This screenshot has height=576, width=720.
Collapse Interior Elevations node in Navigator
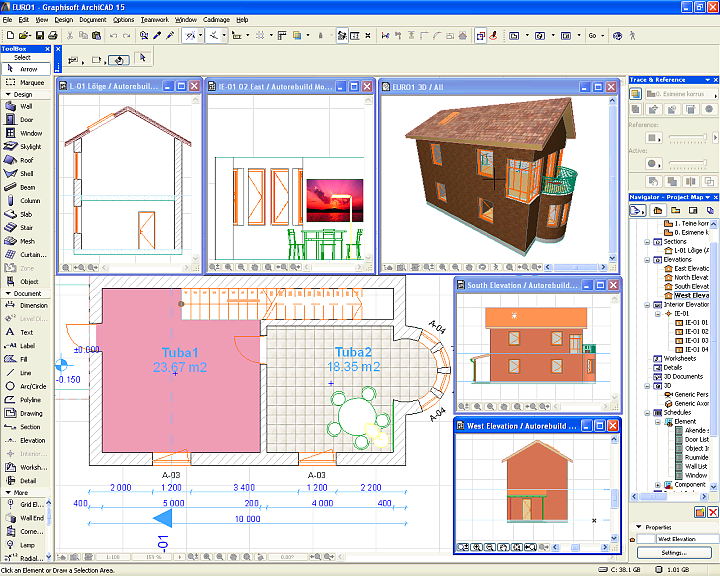tap(647, 305)
